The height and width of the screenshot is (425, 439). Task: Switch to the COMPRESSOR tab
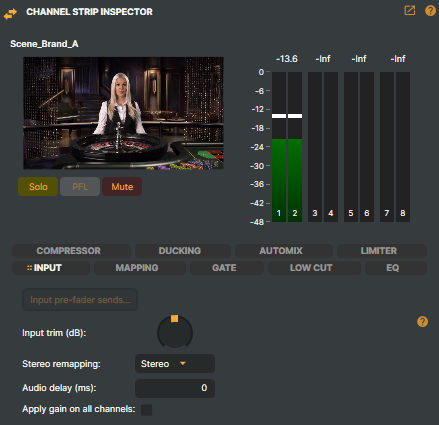tap(71, 251)
